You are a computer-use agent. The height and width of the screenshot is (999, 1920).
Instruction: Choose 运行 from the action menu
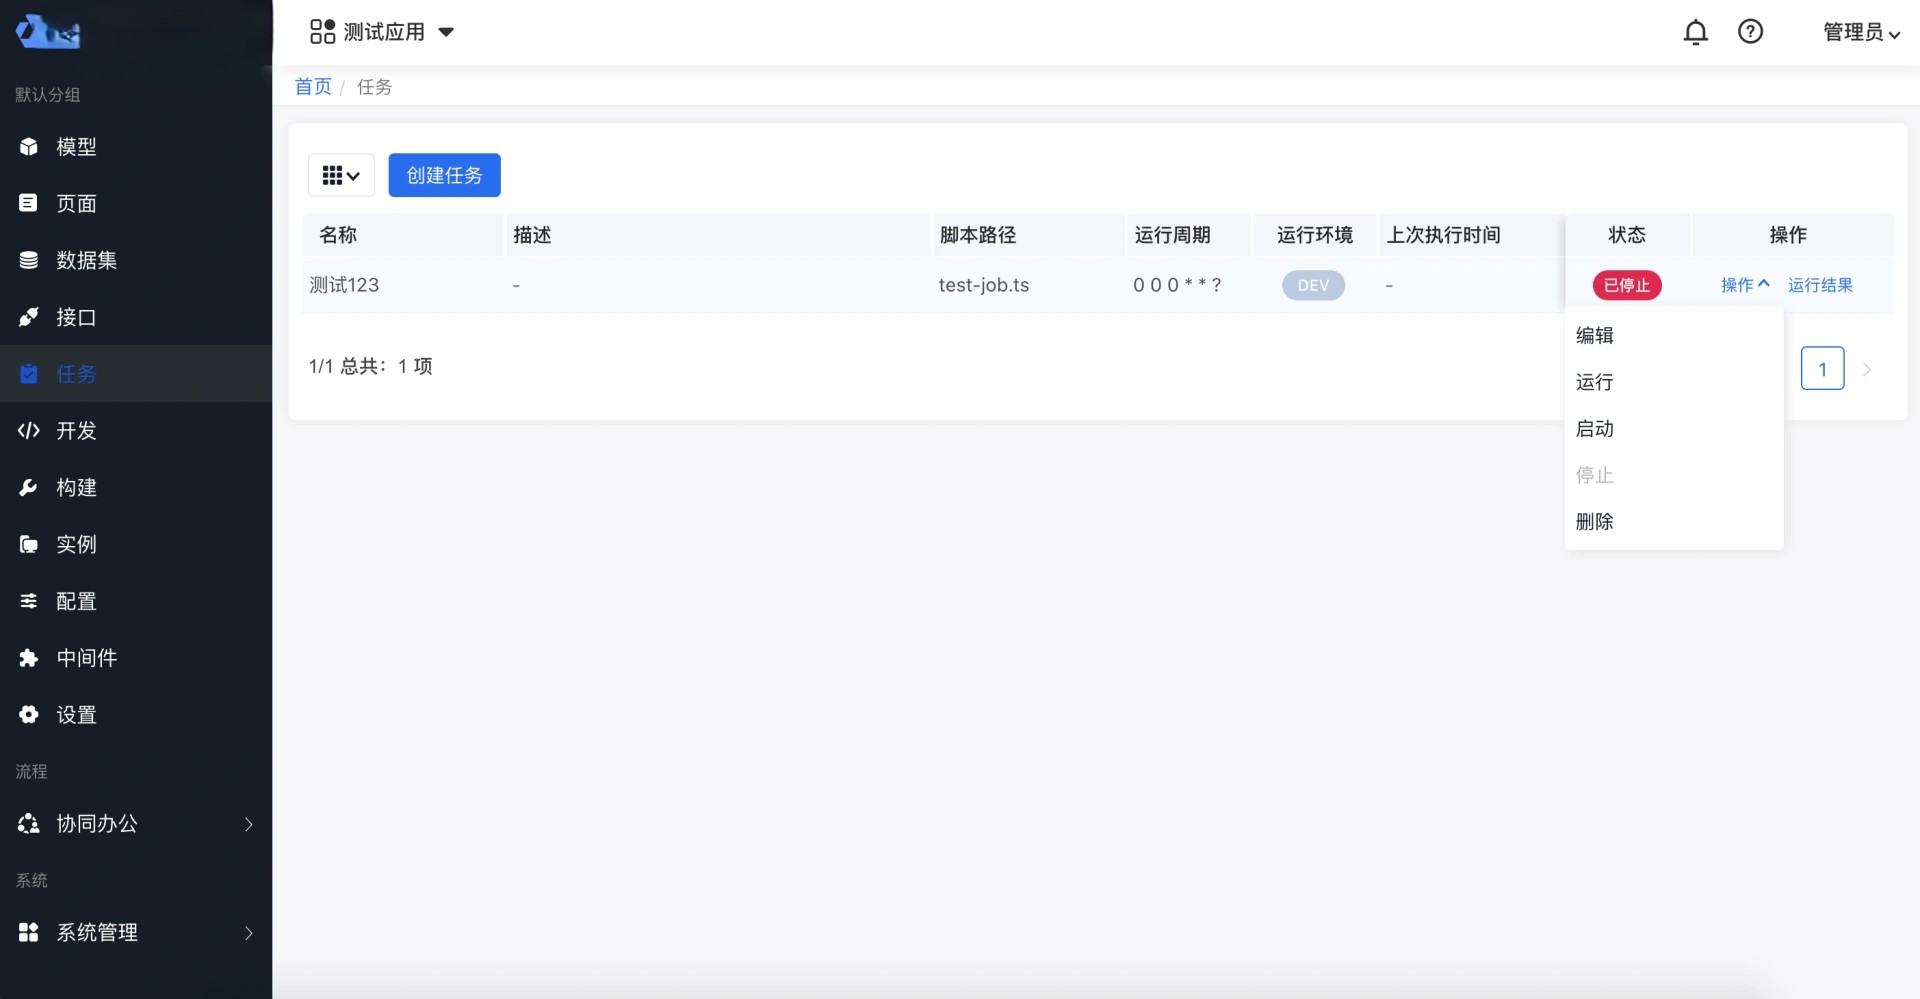[1674, 382]
